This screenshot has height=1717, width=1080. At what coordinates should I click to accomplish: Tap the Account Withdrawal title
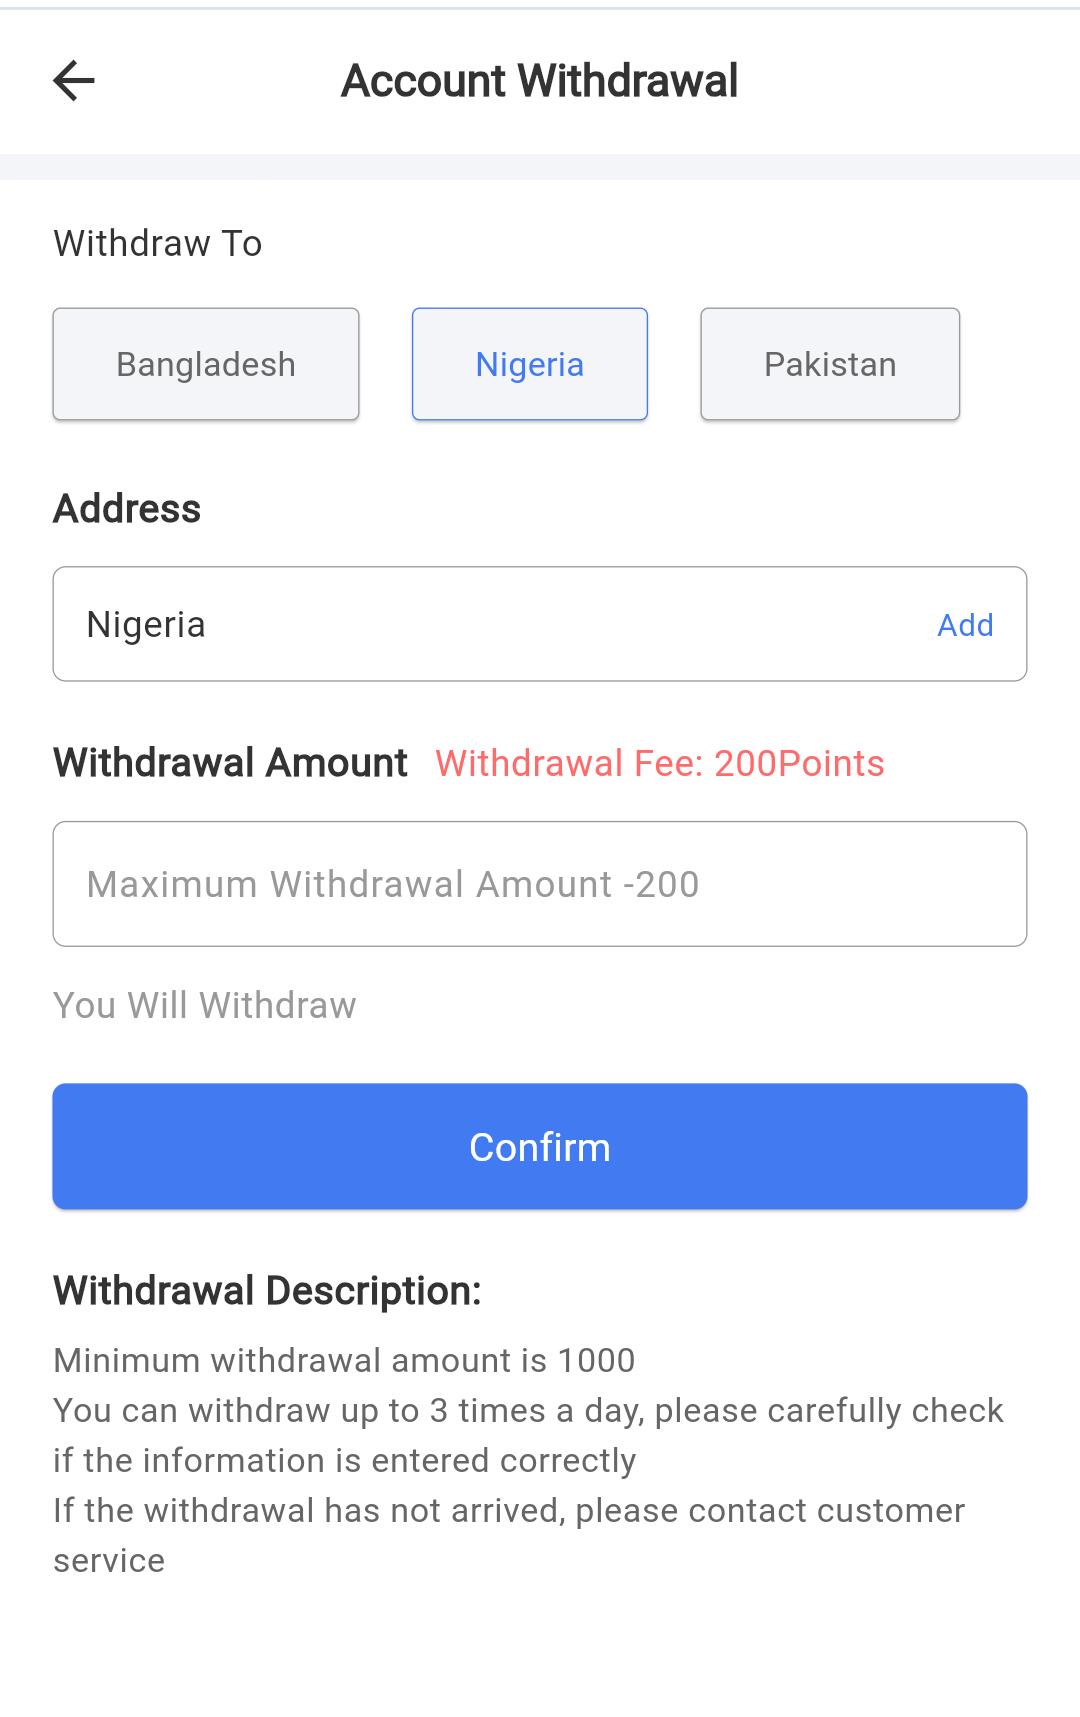(539, 80)
